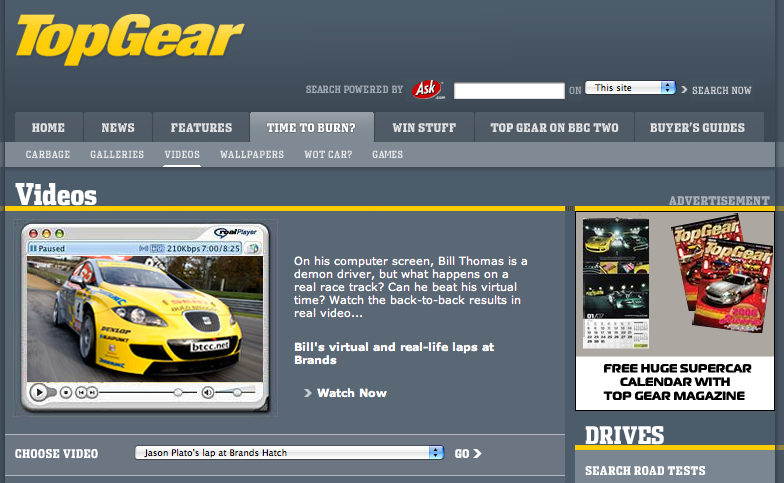Open the Time to Burn? tab

[x=311, y=128]
